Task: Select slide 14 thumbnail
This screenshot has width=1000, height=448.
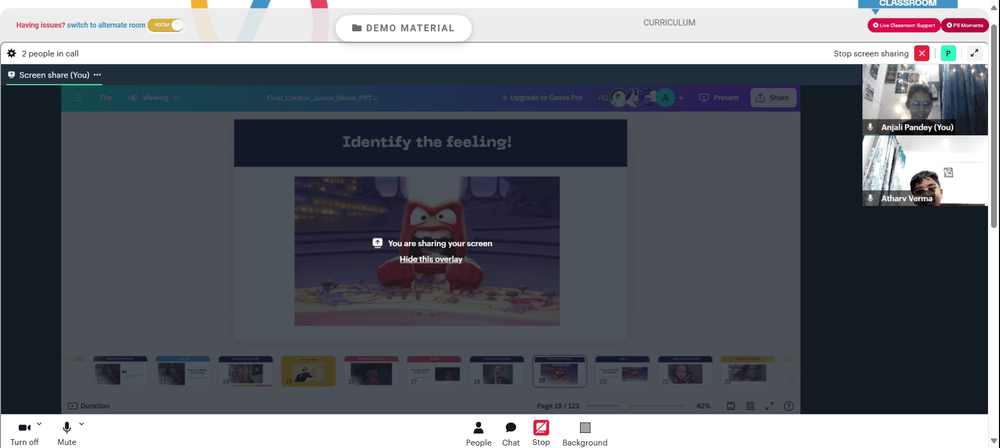Action: tap(246, 371)
